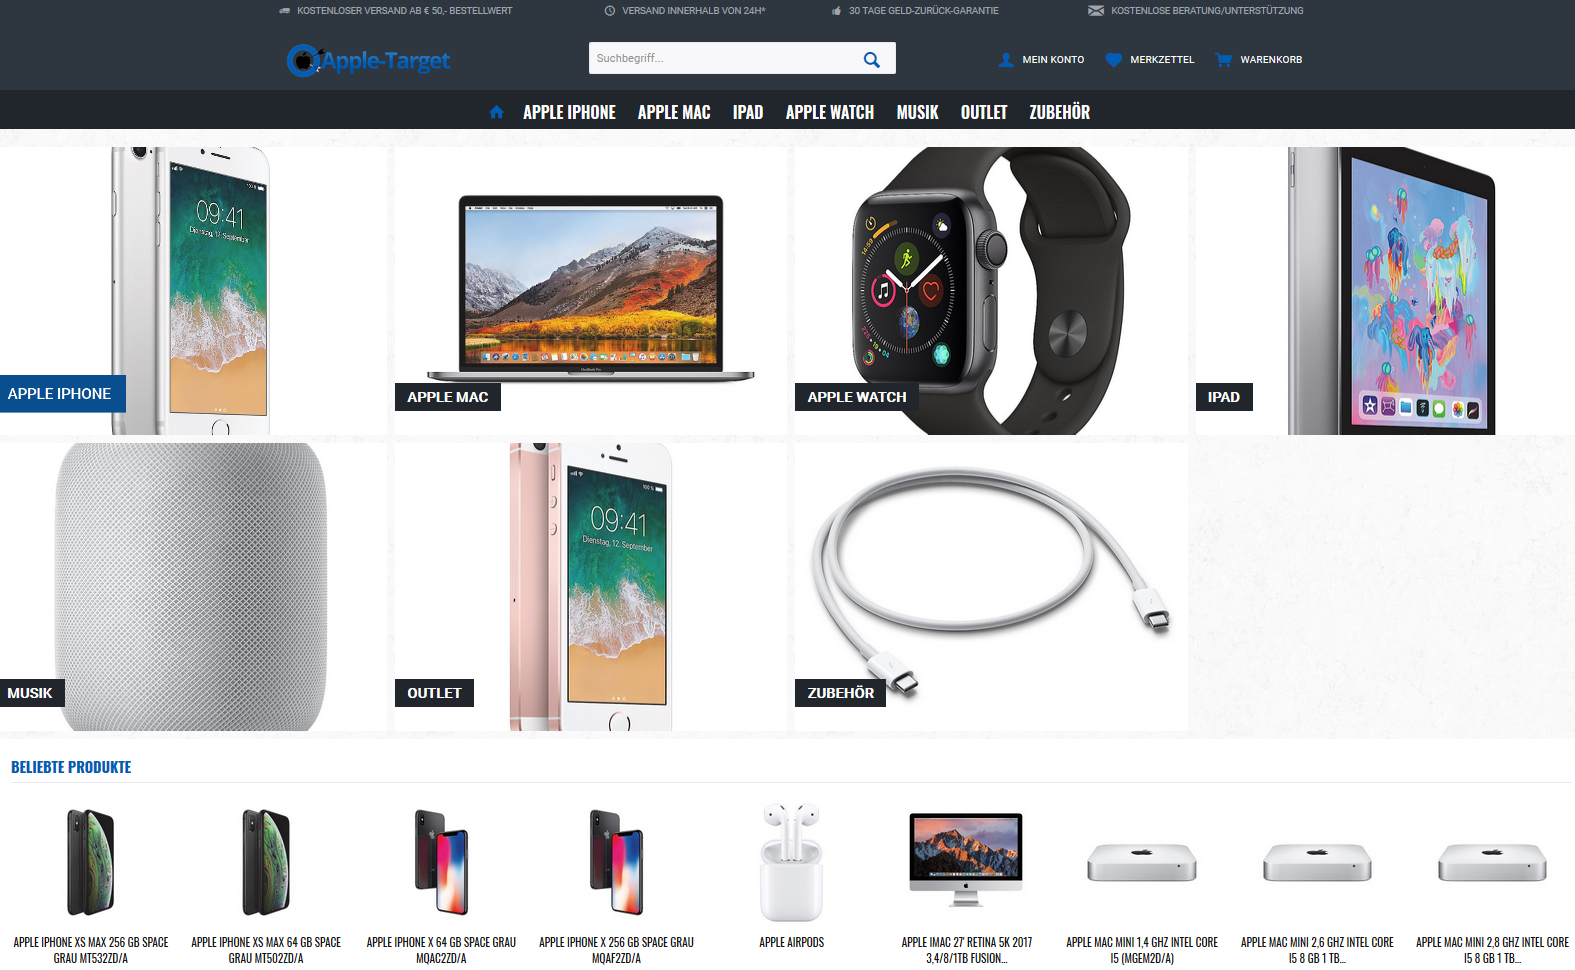Open the Warenkorb cart icon

1223,60
